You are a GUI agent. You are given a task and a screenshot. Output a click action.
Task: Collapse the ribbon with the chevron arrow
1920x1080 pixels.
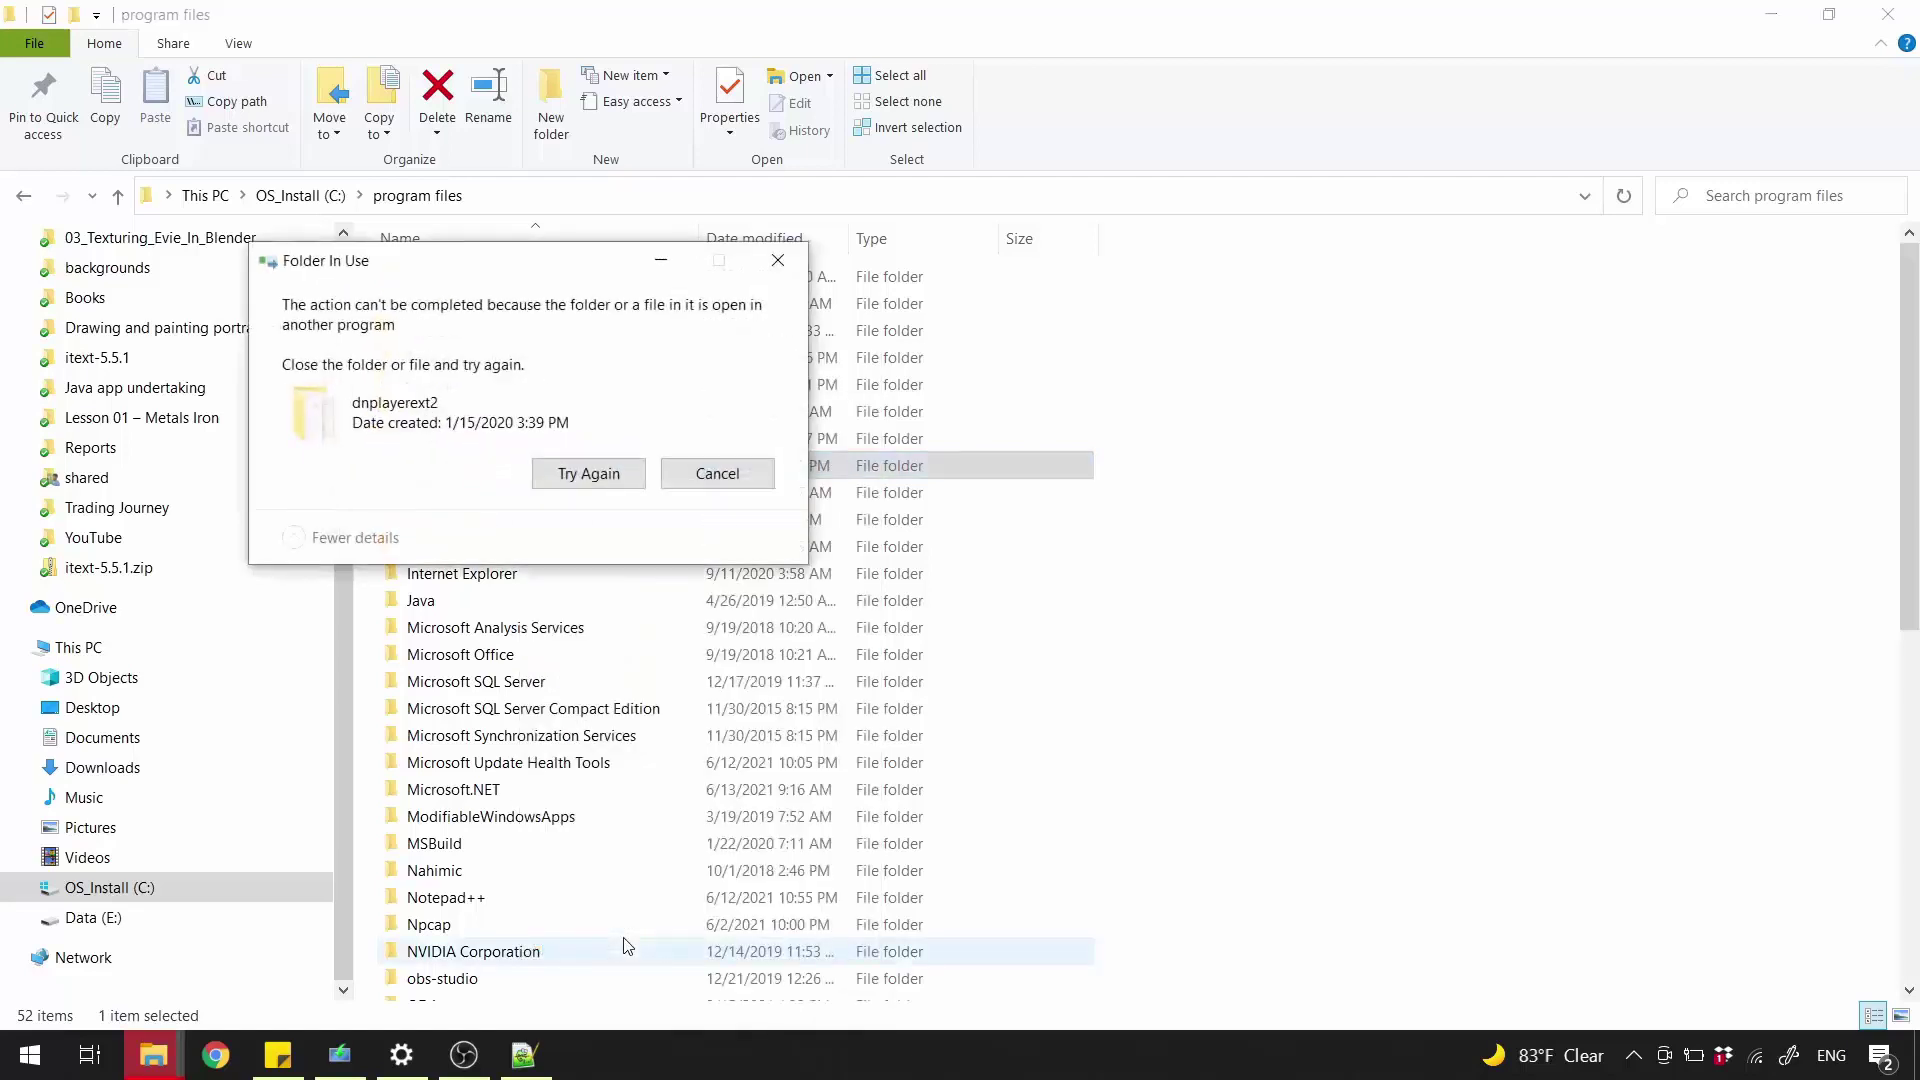(x=1880, y=43)
